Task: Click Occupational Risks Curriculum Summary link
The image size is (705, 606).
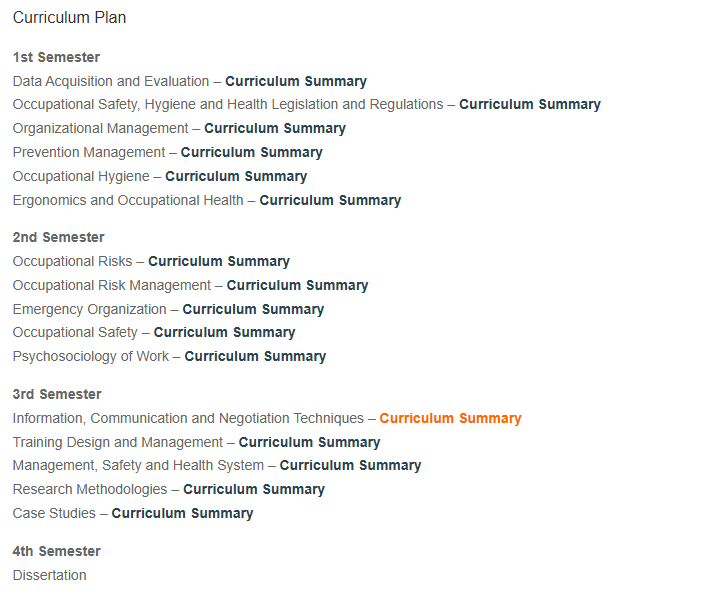Action: [219, 261]
